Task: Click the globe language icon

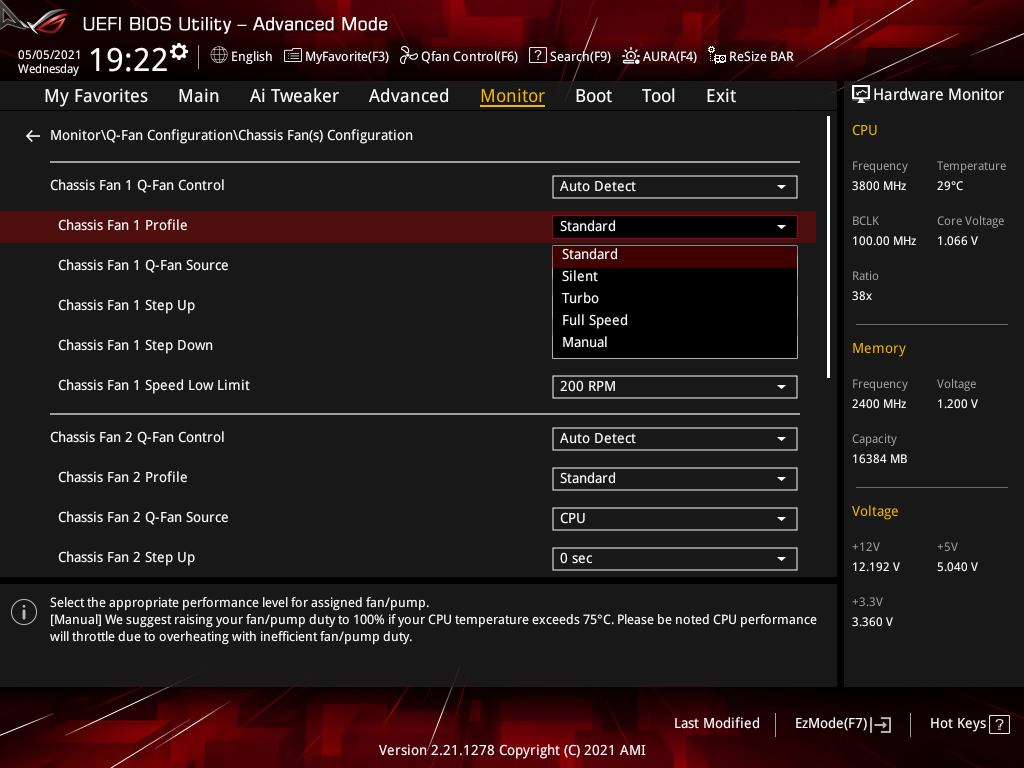Action: [219, 56]
